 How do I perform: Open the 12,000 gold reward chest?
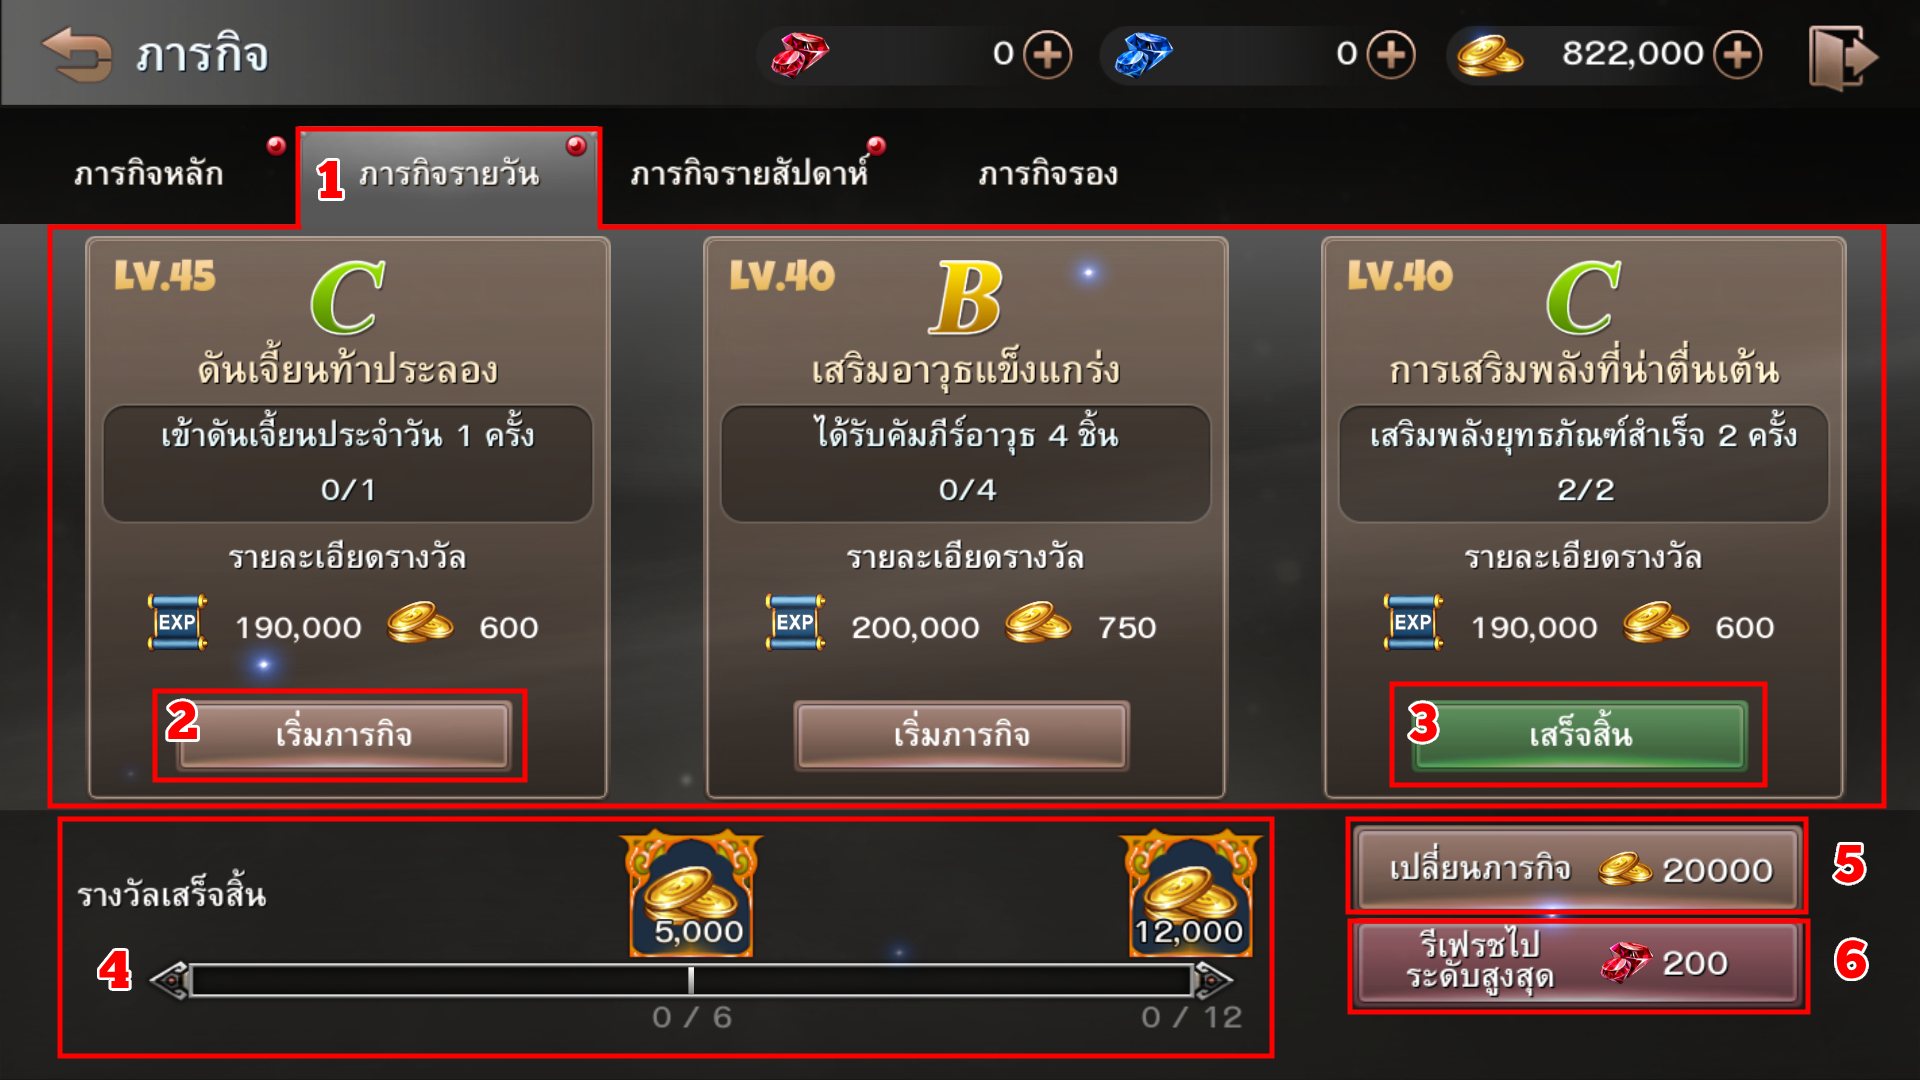1189,893
